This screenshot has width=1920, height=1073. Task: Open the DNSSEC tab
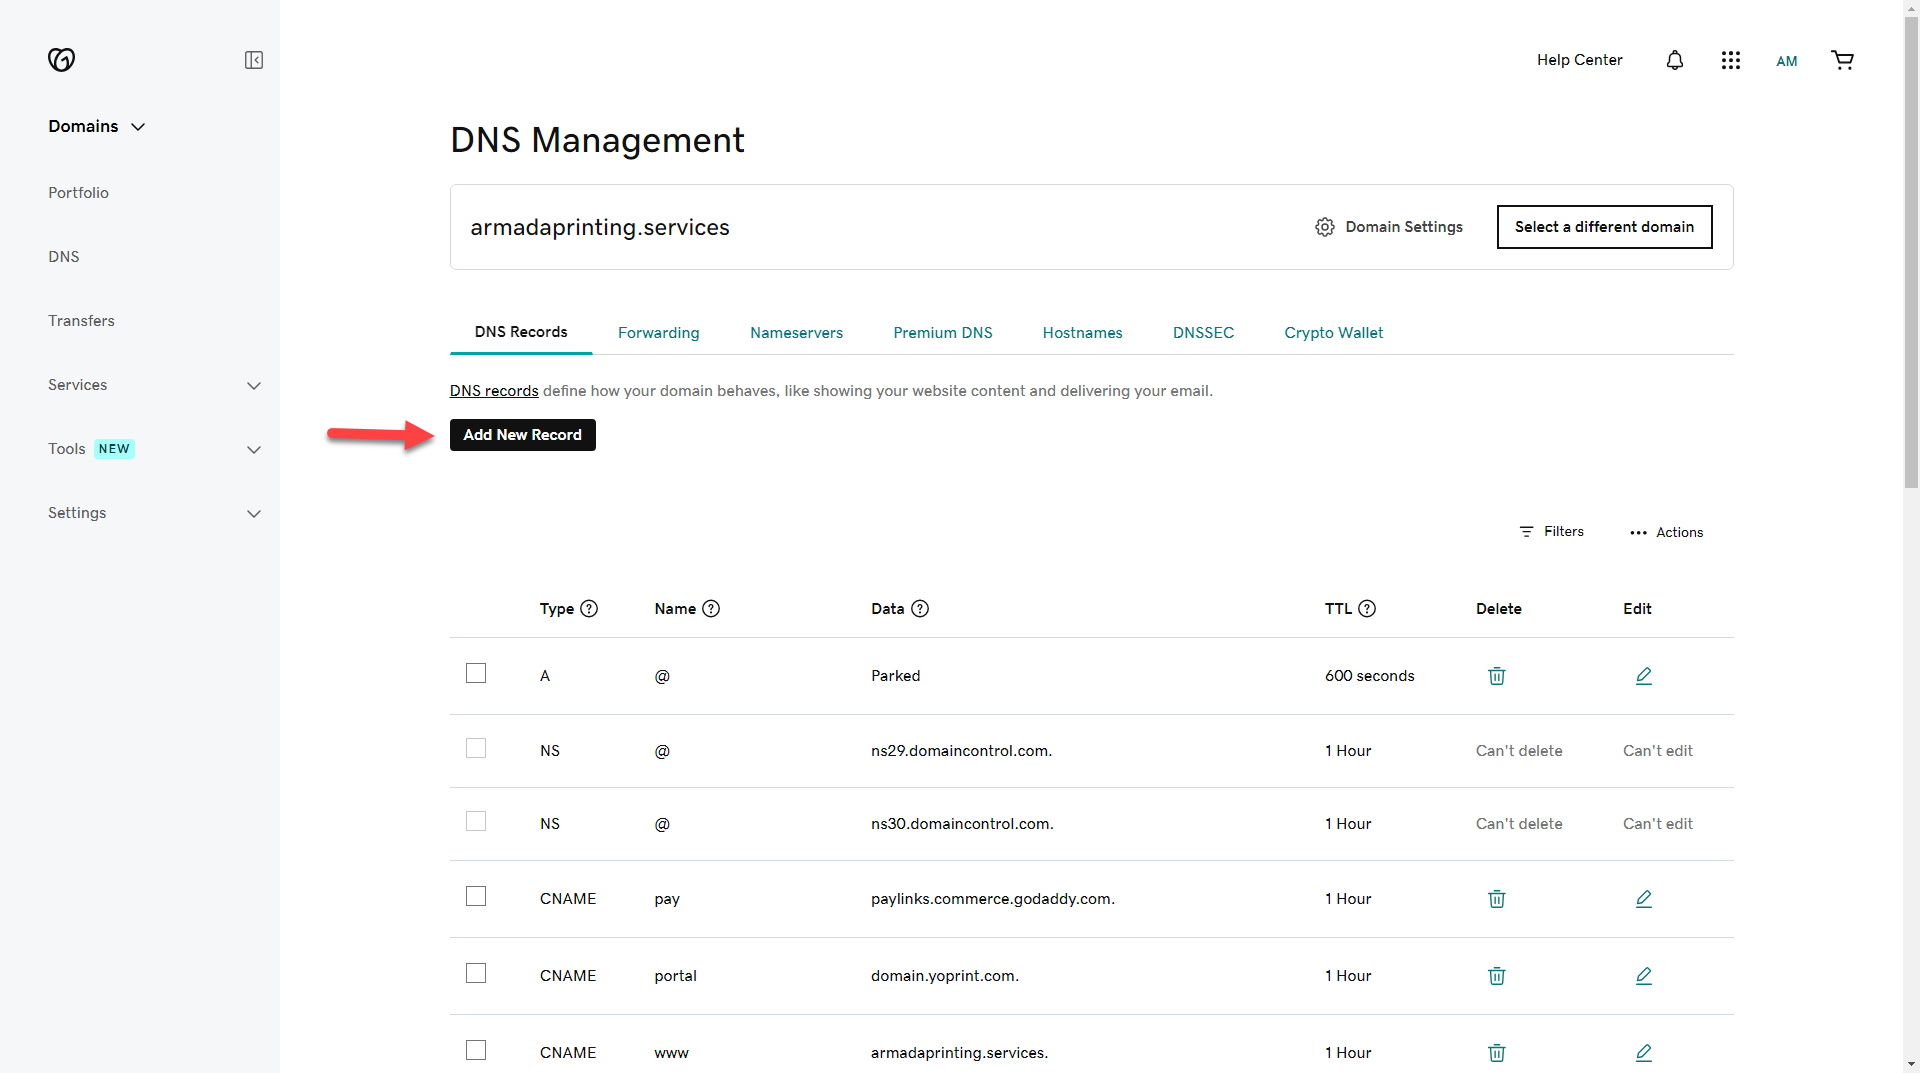point(1203,333)
